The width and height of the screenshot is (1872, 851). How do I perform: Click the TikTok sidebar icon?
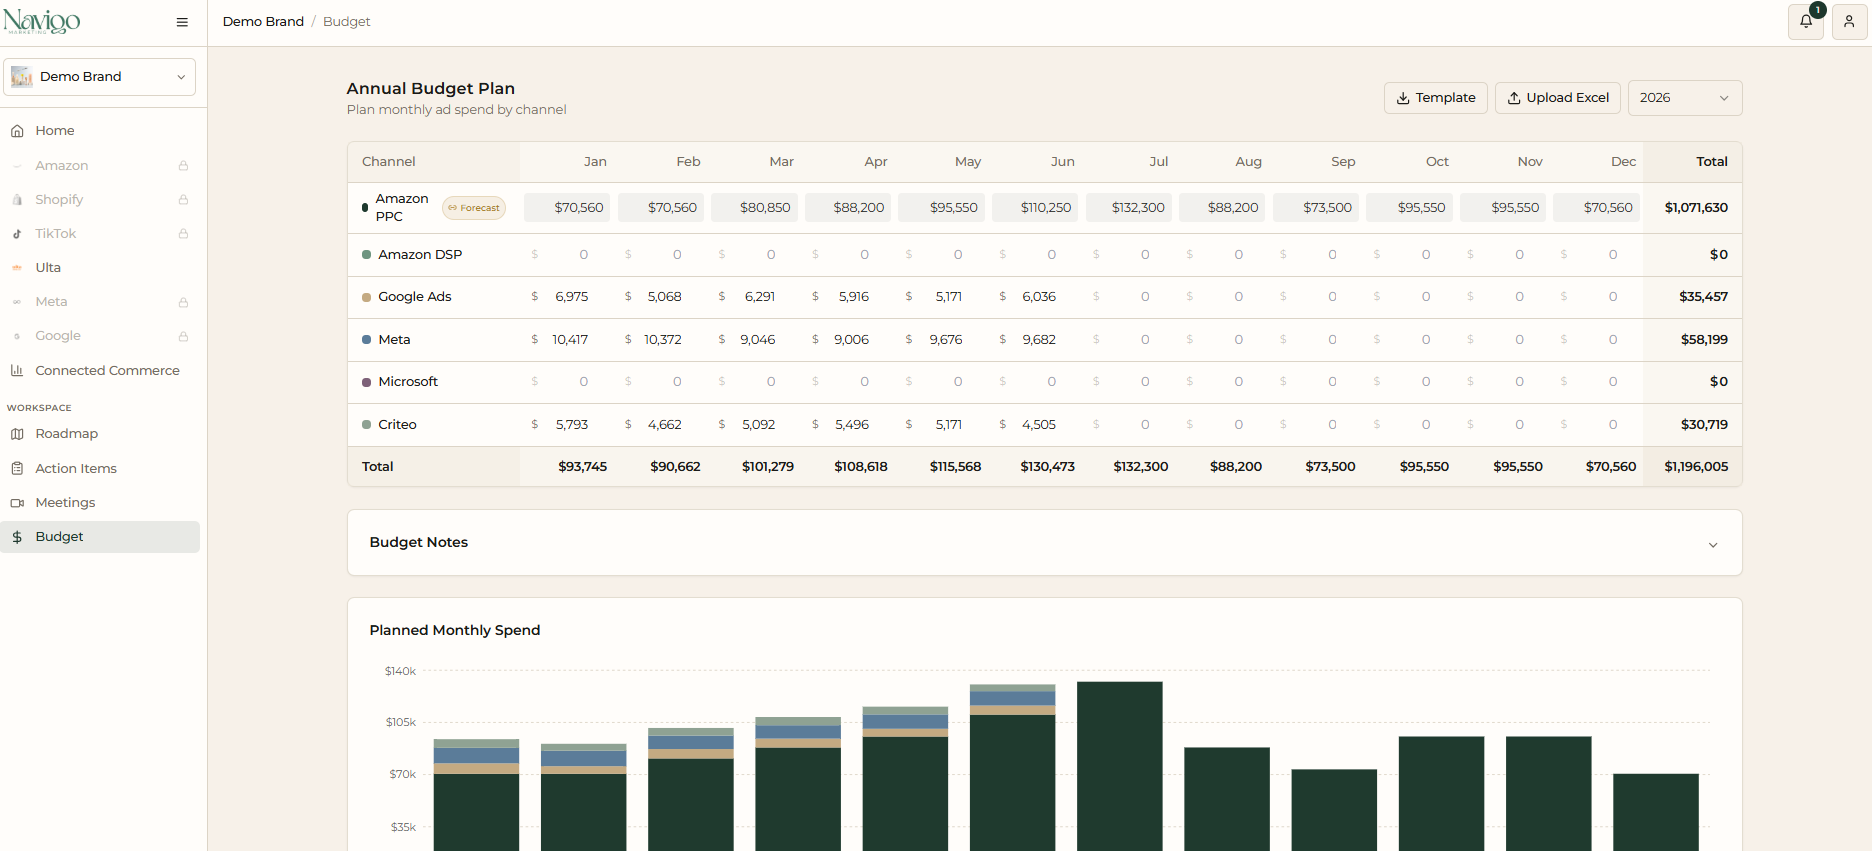17,234
